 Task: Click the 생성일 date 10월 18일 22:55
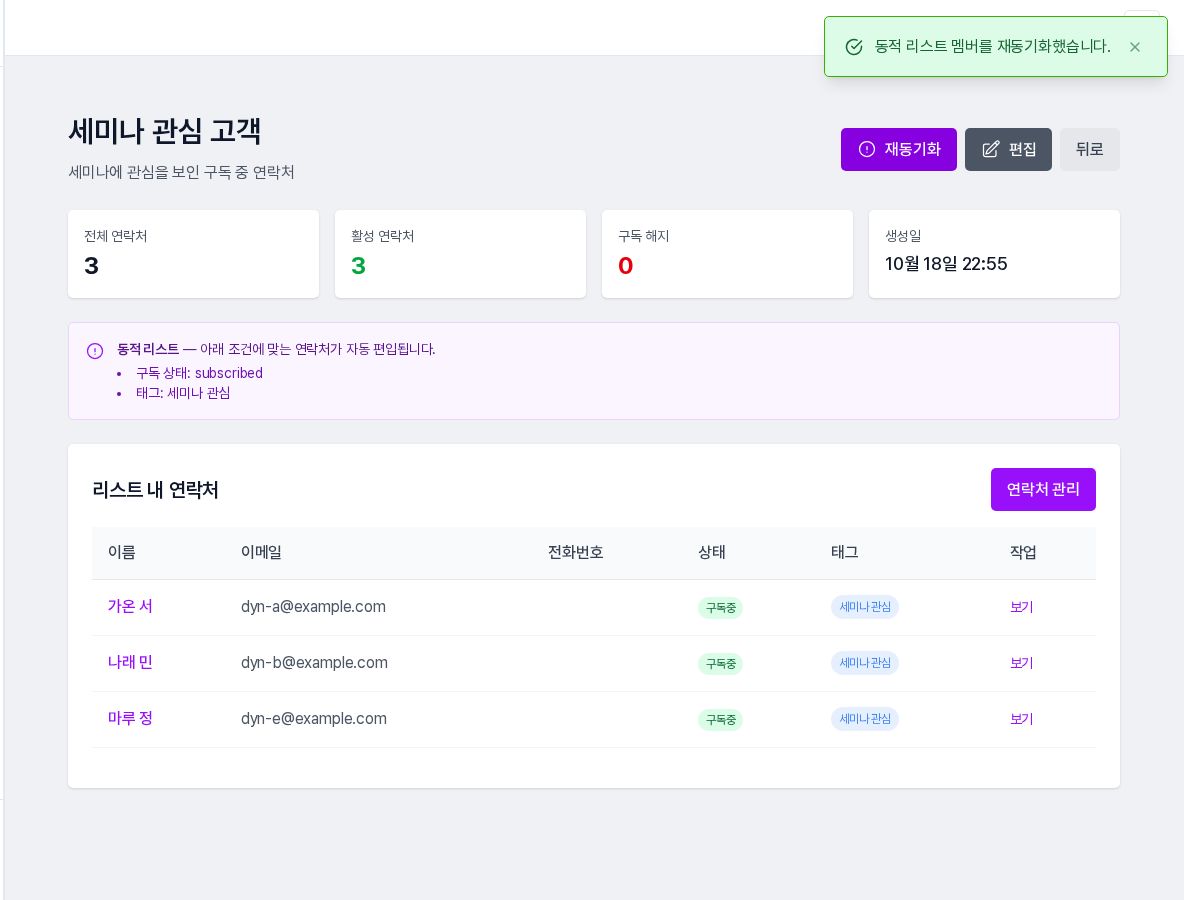pos(946,264)
